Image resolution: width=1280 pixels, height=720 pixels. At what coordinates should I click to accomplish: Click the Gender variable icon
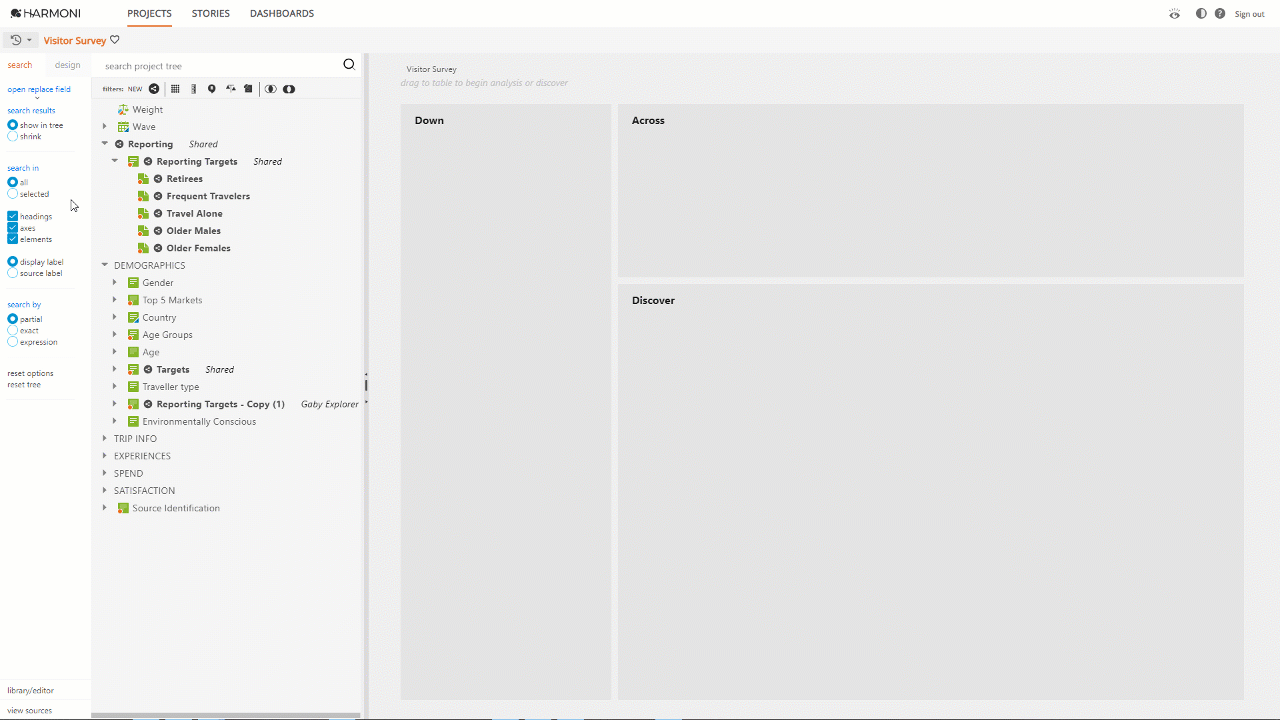(x=133, y=283)
